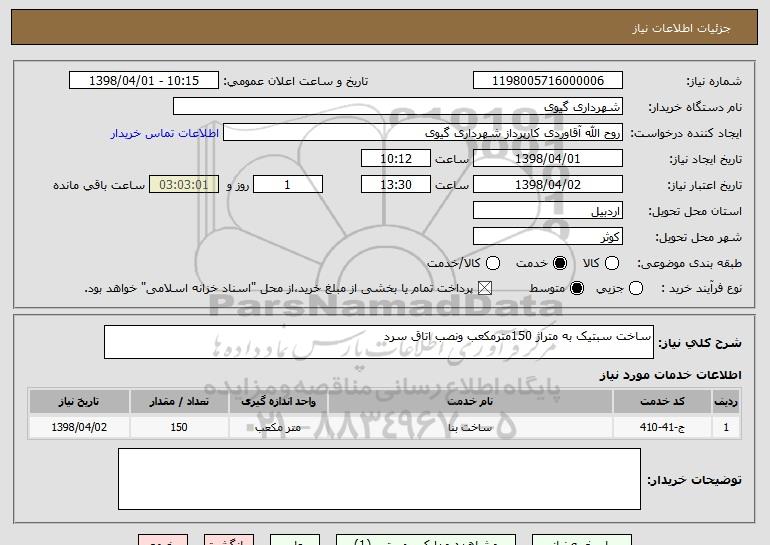The image size is (770, 545).
Task: Click row number 1 in services table
Action: [726, 427]
